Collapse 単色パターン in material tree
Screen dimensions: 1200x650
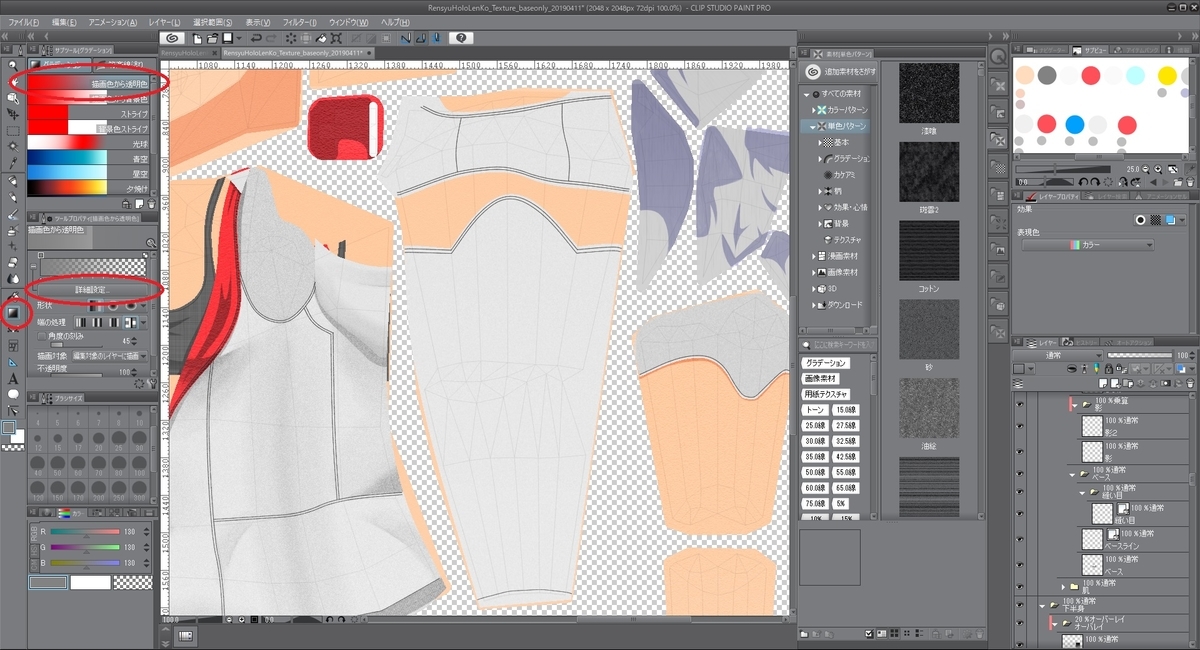coord(812,127)
